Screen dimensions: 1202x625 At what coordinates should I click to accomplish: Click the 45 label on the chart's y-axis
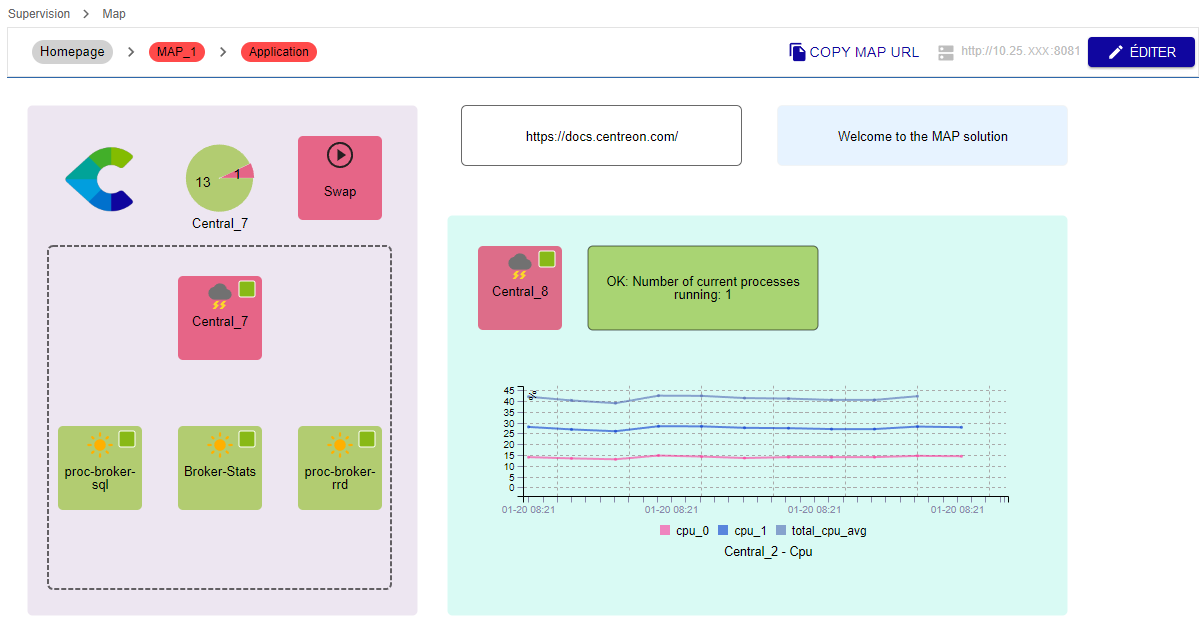pyautogui.click(x=508, y=390)
